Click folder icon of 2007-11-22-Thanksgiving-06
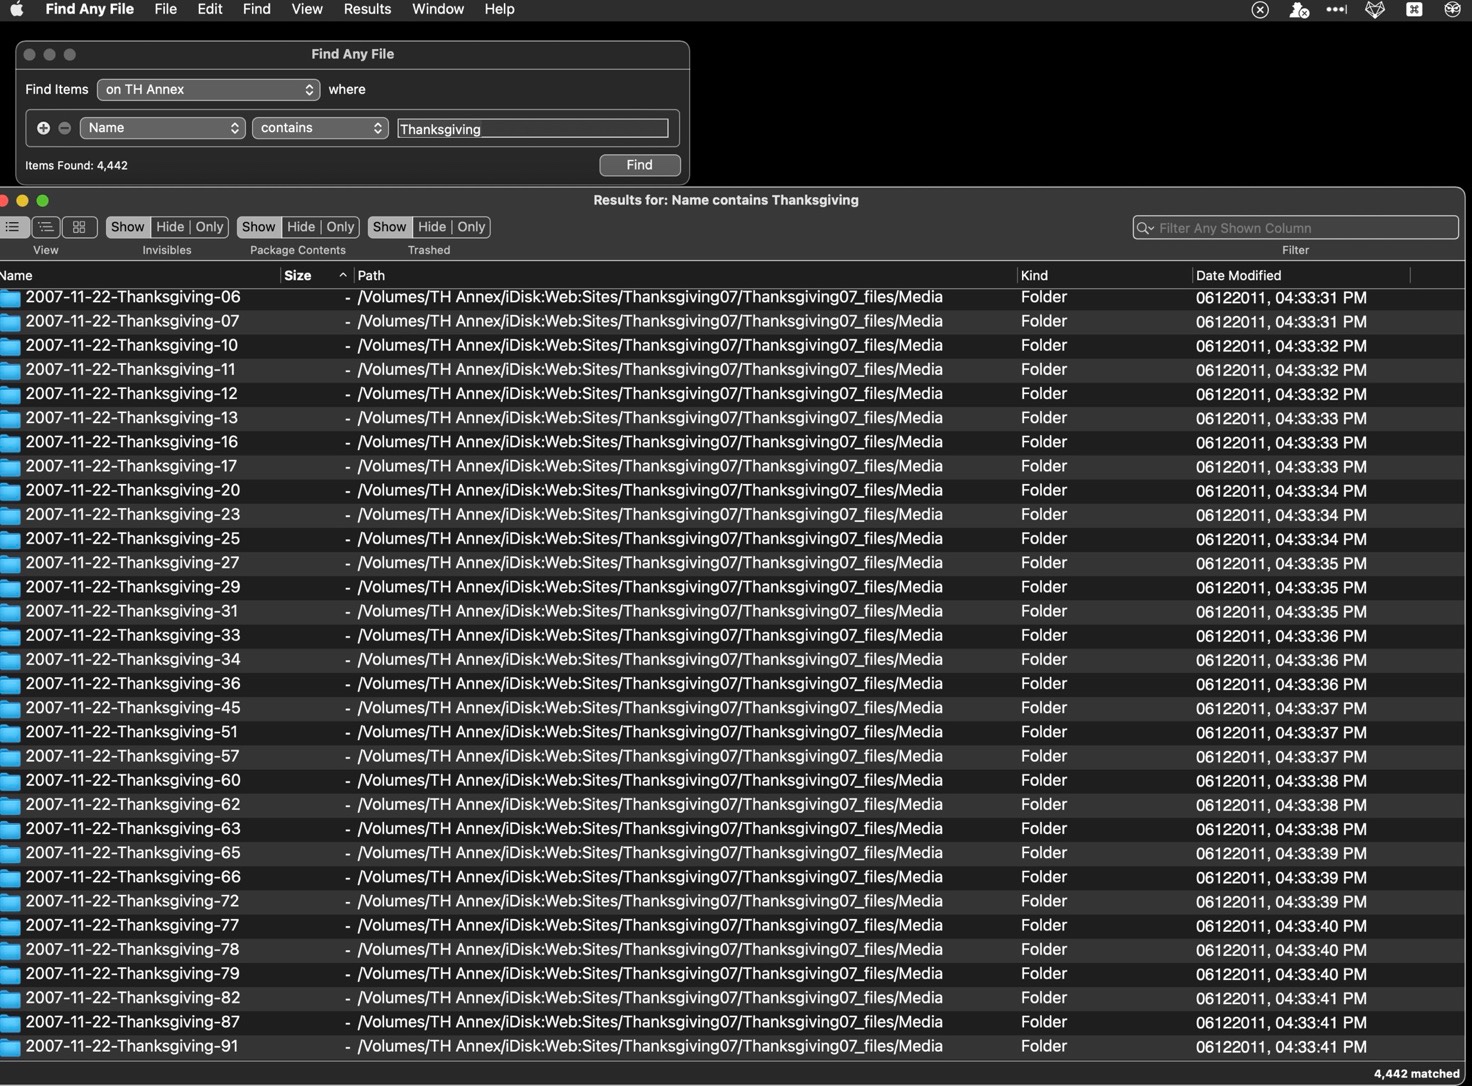 [x=10, y=298]
